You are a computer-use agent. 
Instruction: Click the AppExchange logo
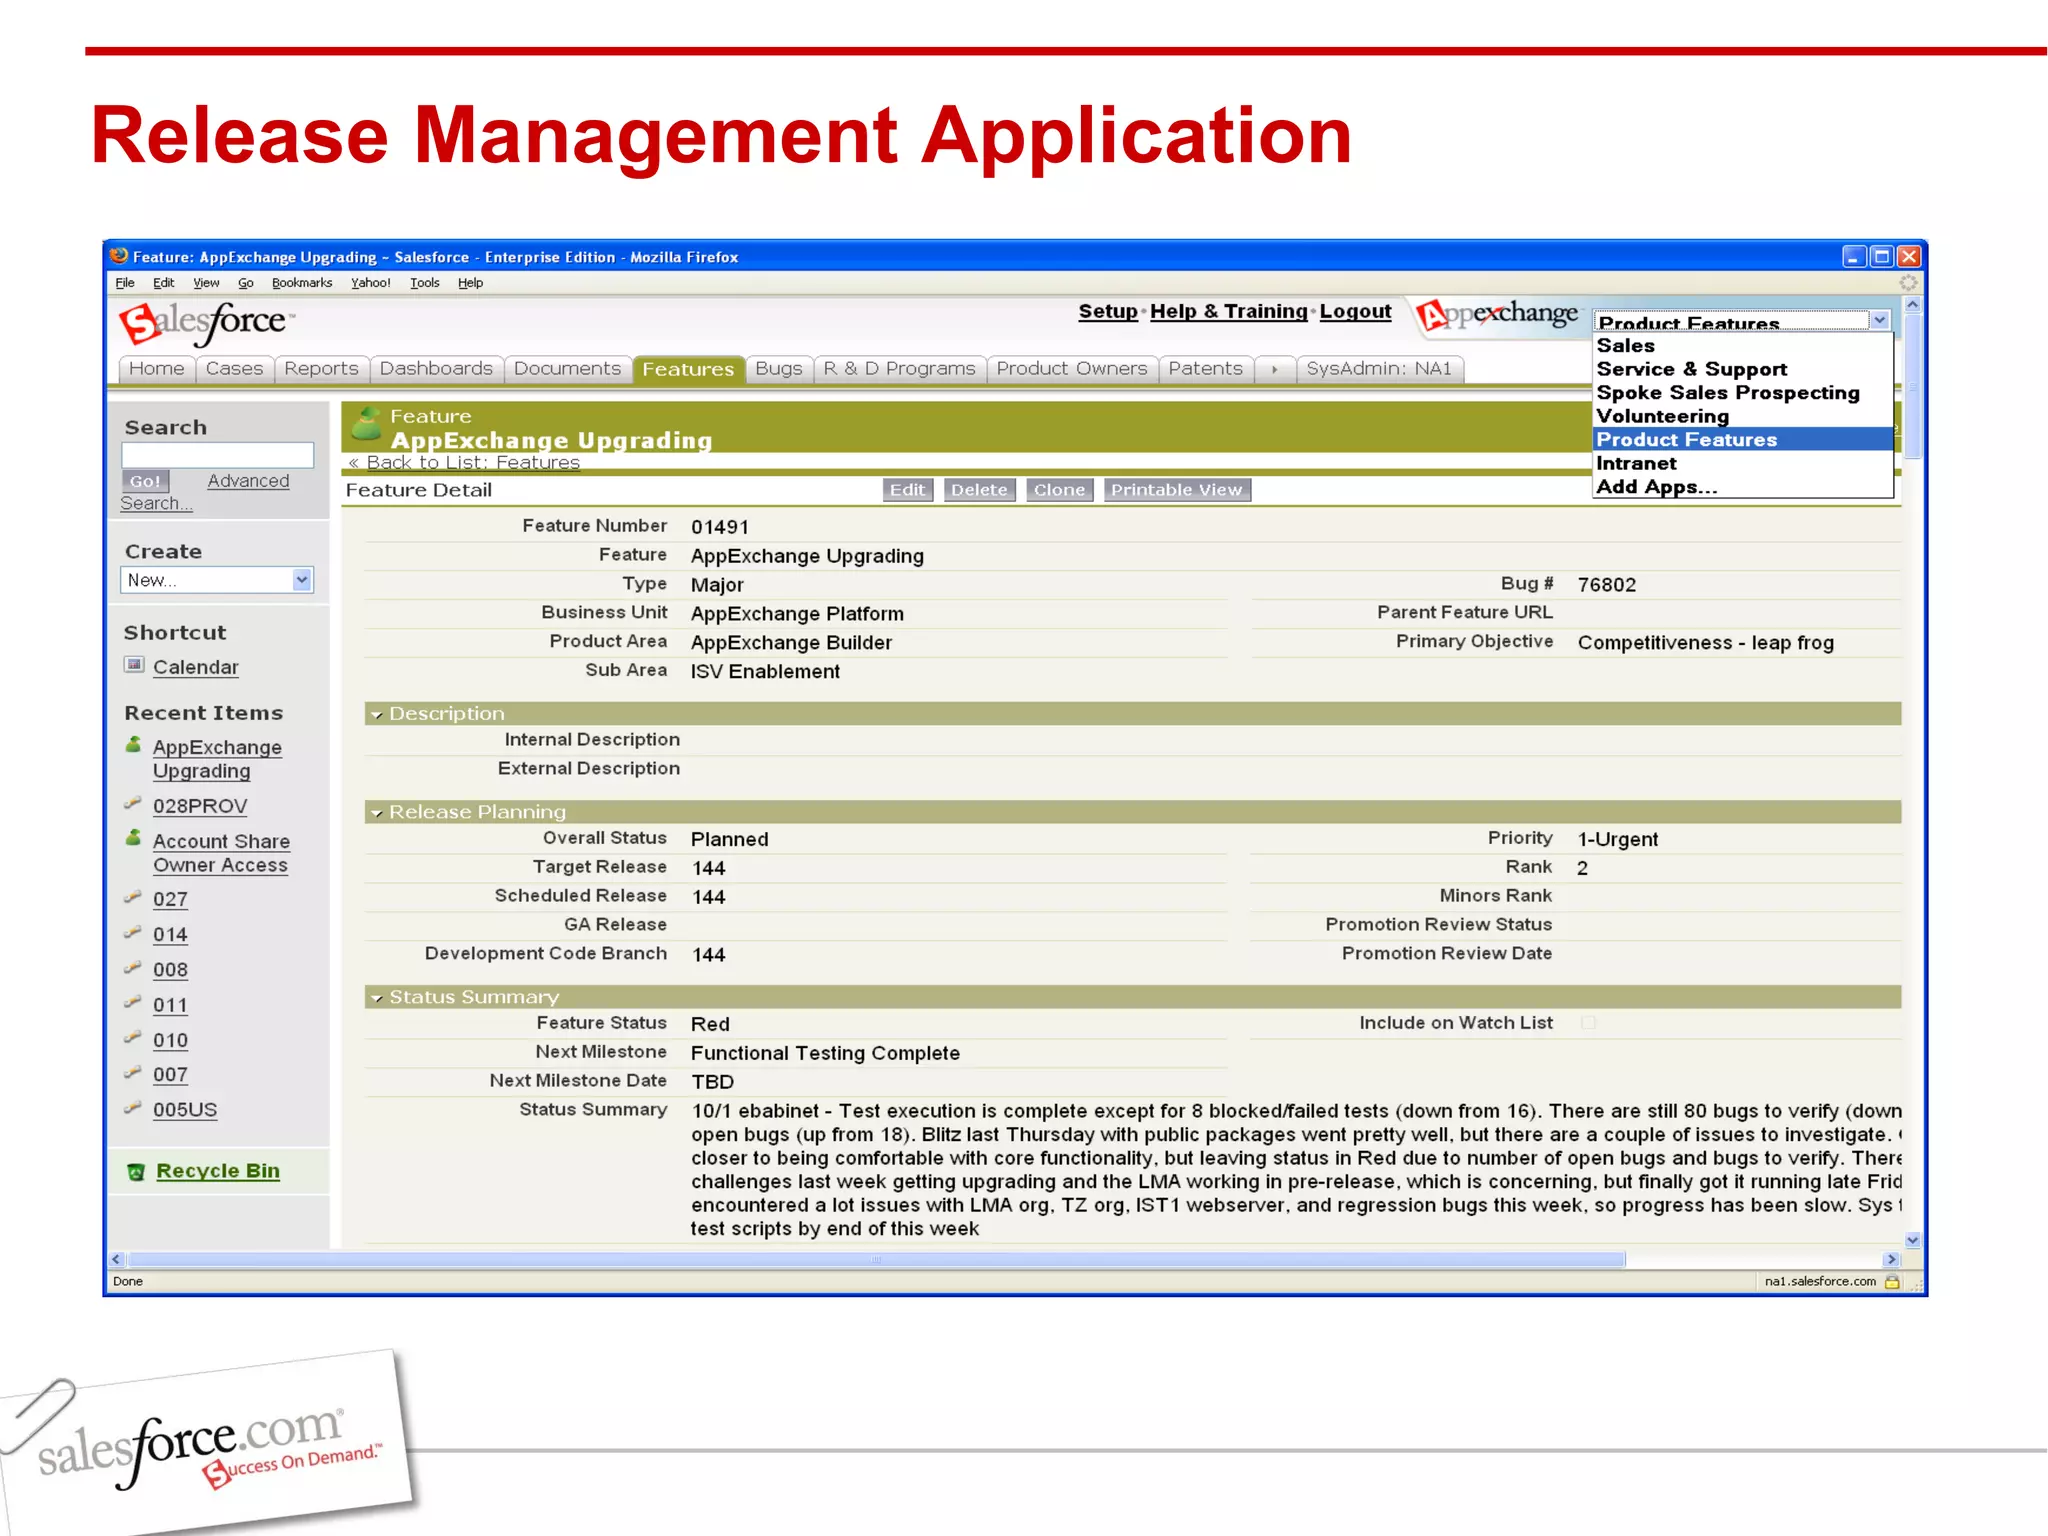1497,315
